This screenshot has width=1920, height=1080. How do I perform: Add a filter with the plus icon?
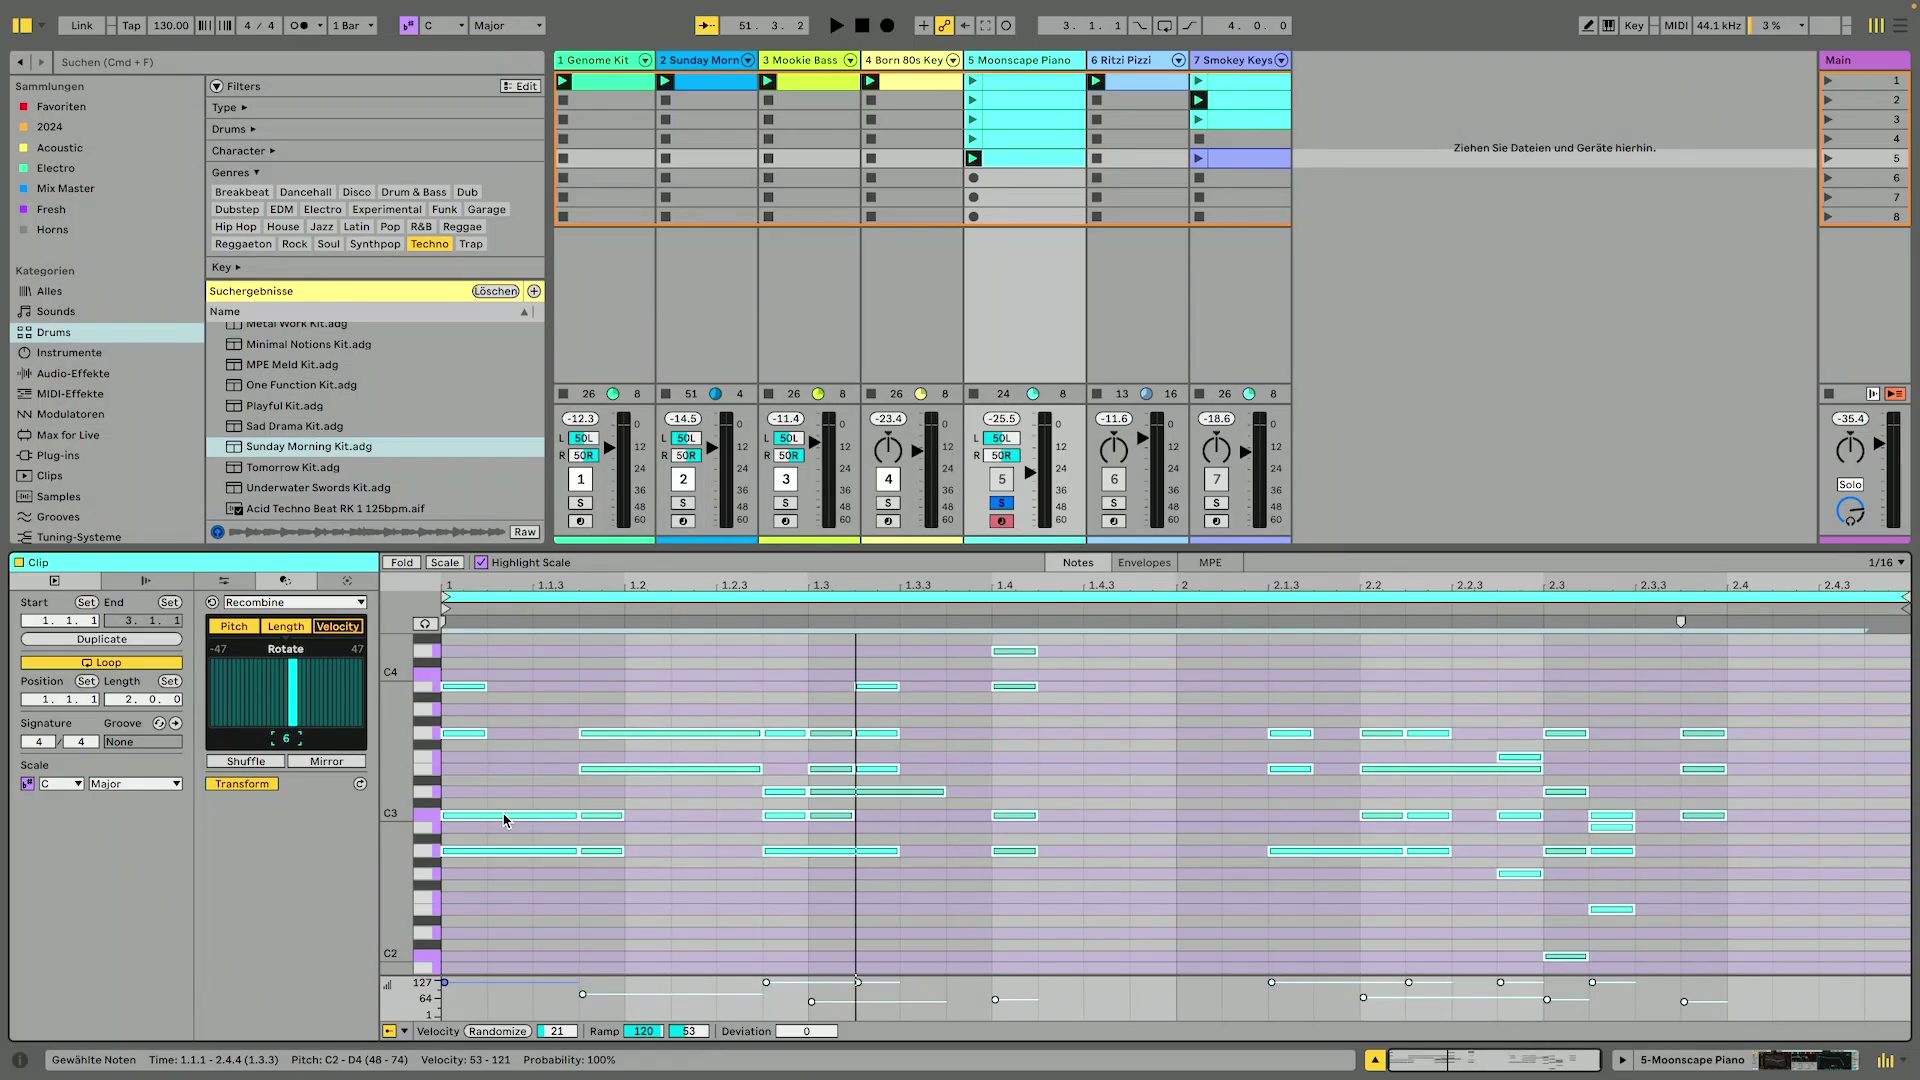click(534, 291)
